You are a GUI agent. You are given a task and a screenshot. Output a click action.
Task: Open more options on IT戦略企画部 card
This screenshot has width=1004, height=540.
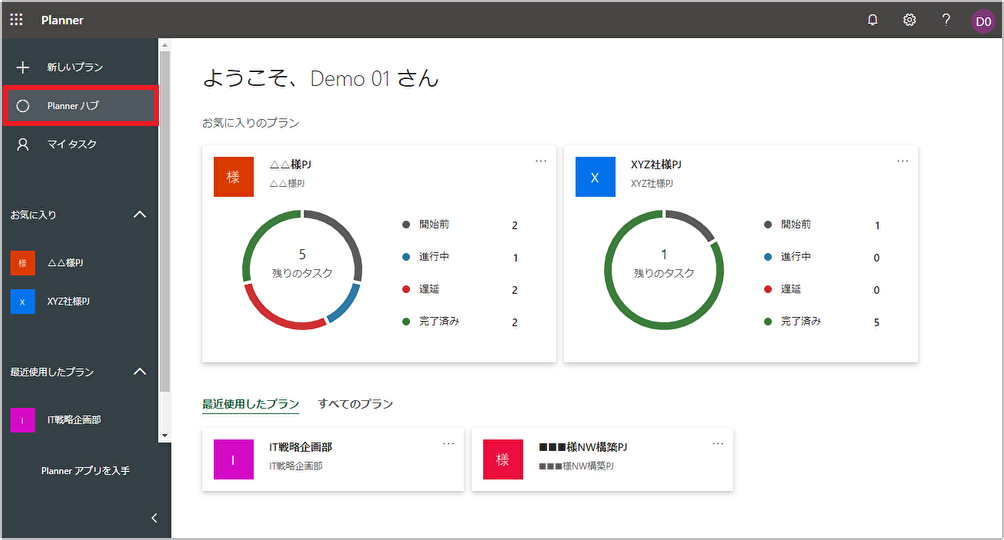pos(448,443)
